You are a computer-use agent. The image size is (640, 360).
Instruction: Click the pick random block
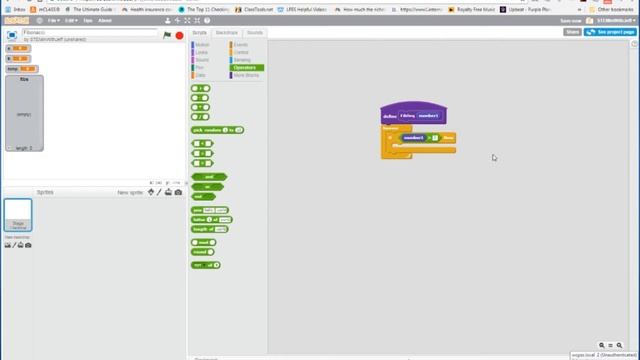point(217,130)
